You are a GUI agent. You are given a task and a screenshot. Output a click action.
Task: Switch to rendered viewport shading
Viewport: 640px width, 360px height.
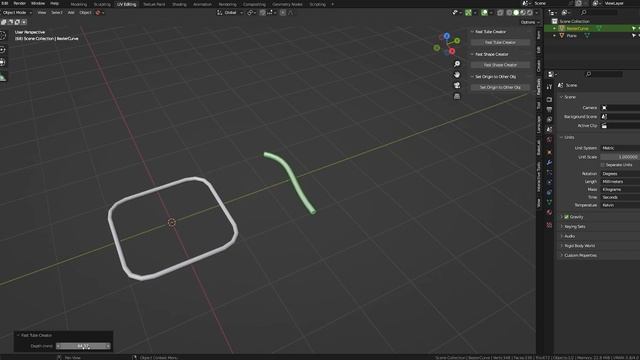pyautogui.click(x=530, y=13)
